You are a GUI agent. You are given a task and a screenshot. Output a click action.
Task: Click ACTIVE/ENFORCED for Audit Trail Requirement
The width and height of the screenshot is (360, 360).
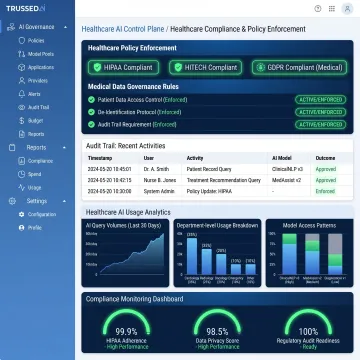(321, 124)
